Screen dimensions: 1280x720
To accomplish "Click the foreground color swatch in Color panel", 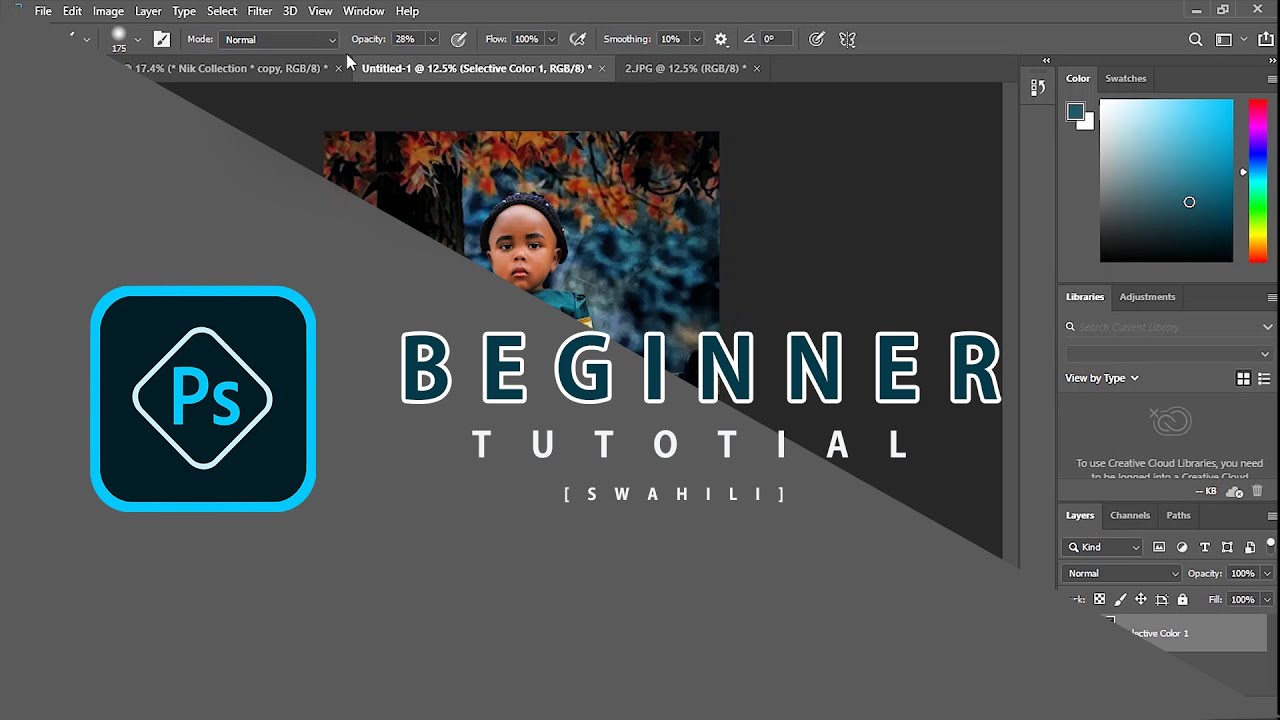I will click(1075, 112).
